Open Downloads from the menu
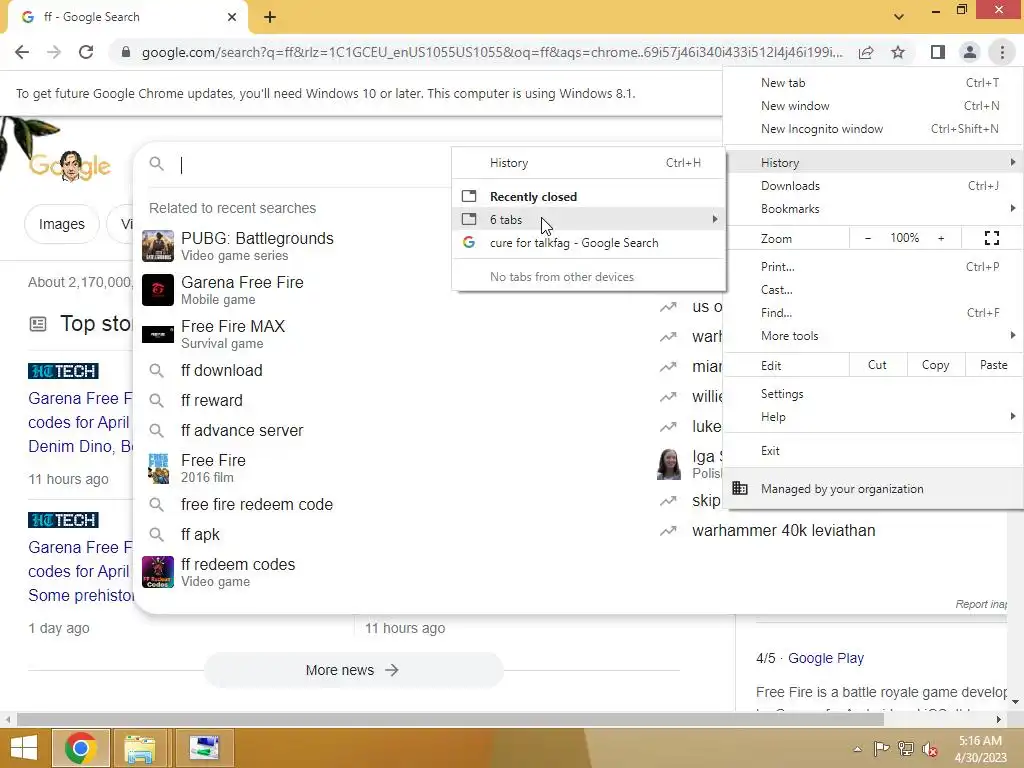Viewport: 1024px width, 768px height. pos(873,186)
